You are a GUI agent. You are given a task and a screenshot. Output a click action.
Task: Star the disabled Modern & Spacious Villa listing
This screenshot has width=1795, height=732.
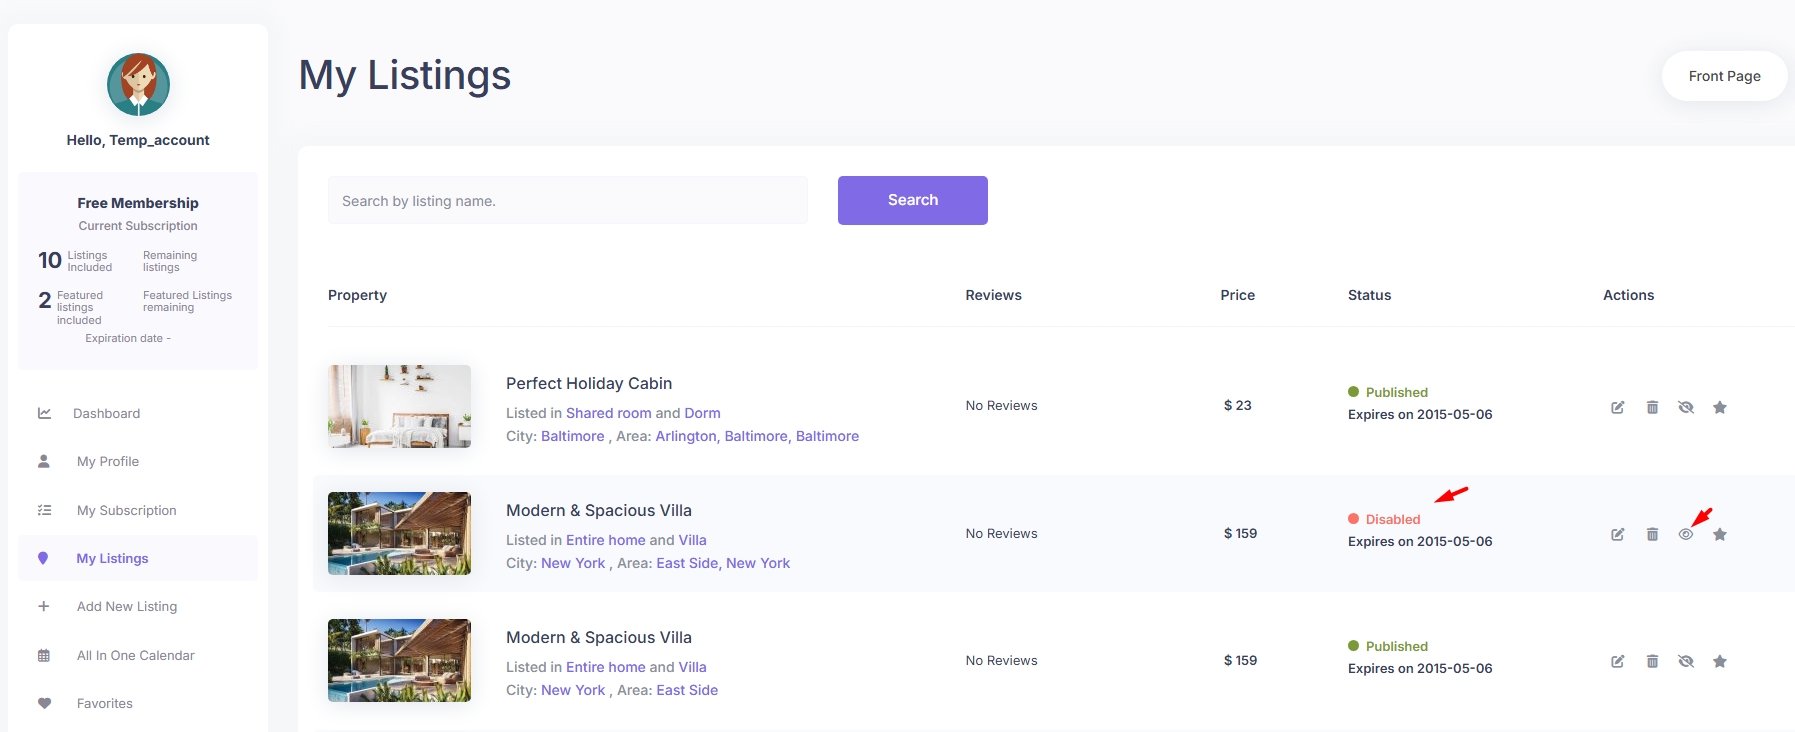(1720, 534)
